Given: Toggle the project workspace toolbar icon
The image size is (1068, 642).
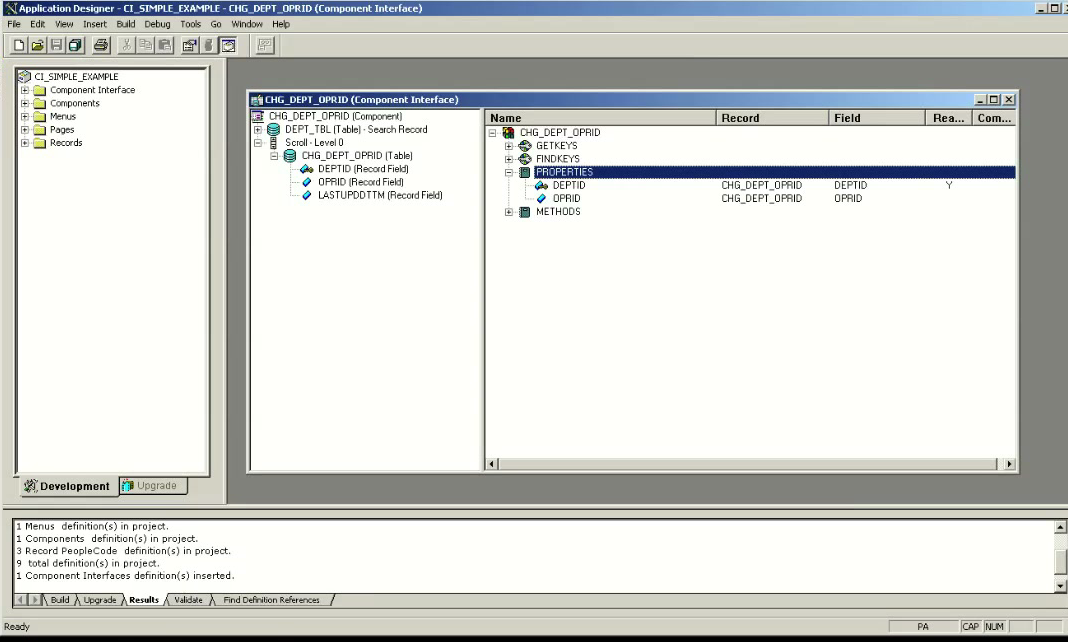Looking at the screenshot, I should pyautogui.click(x=229, y=46).
